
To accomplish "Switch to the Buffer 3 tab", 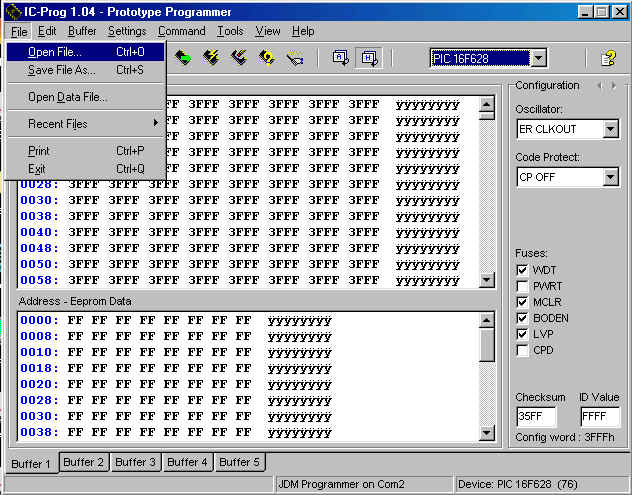I will pos(135,462).
